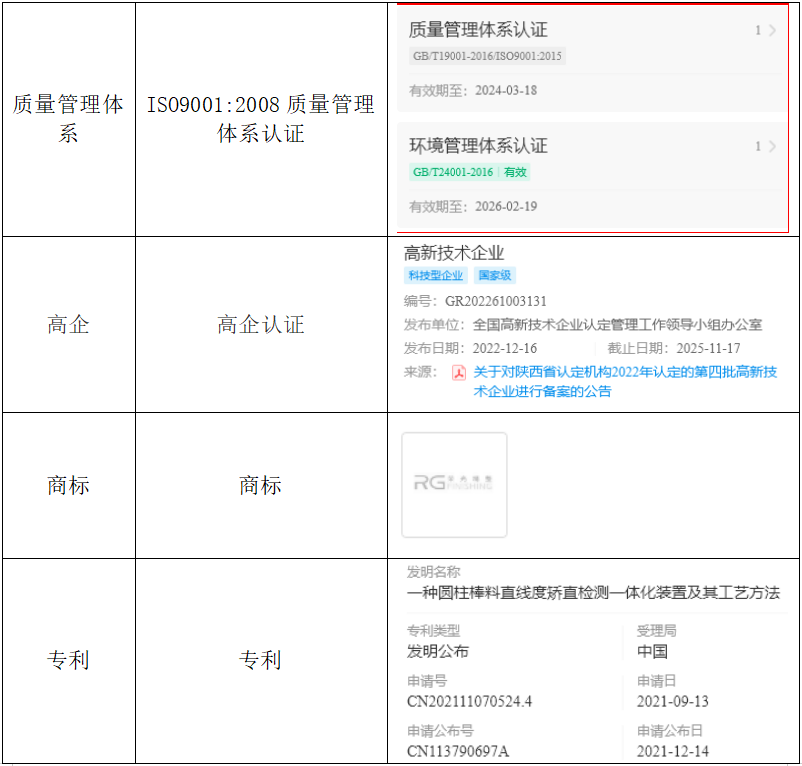Click the 申请日 value 2021-09-13
This screenshot has height=766, width=802.
pyautogui.click(x=673, y=702)
